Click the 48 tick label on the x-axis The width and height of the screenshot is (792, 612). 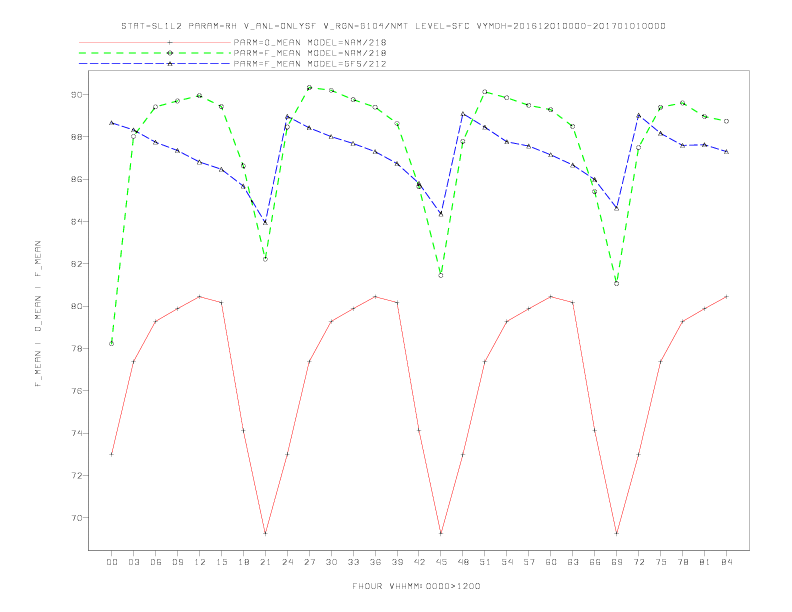pos(463,562)
